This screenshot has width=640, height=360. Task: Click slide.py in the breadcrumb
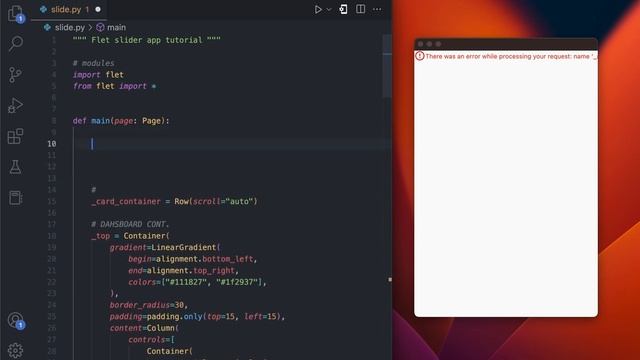click(70, 27)
